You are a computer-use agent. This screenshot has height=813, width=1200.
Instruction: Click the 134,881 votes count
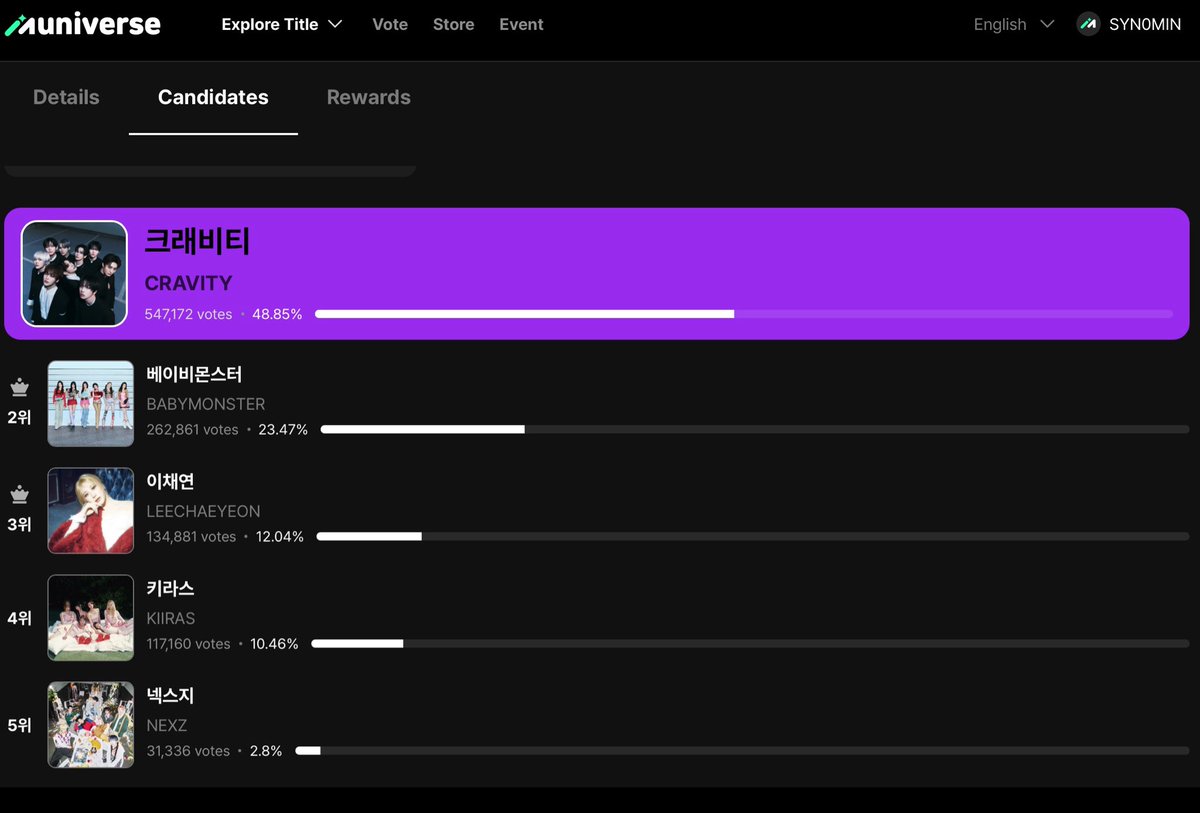[x=191, y=536]
